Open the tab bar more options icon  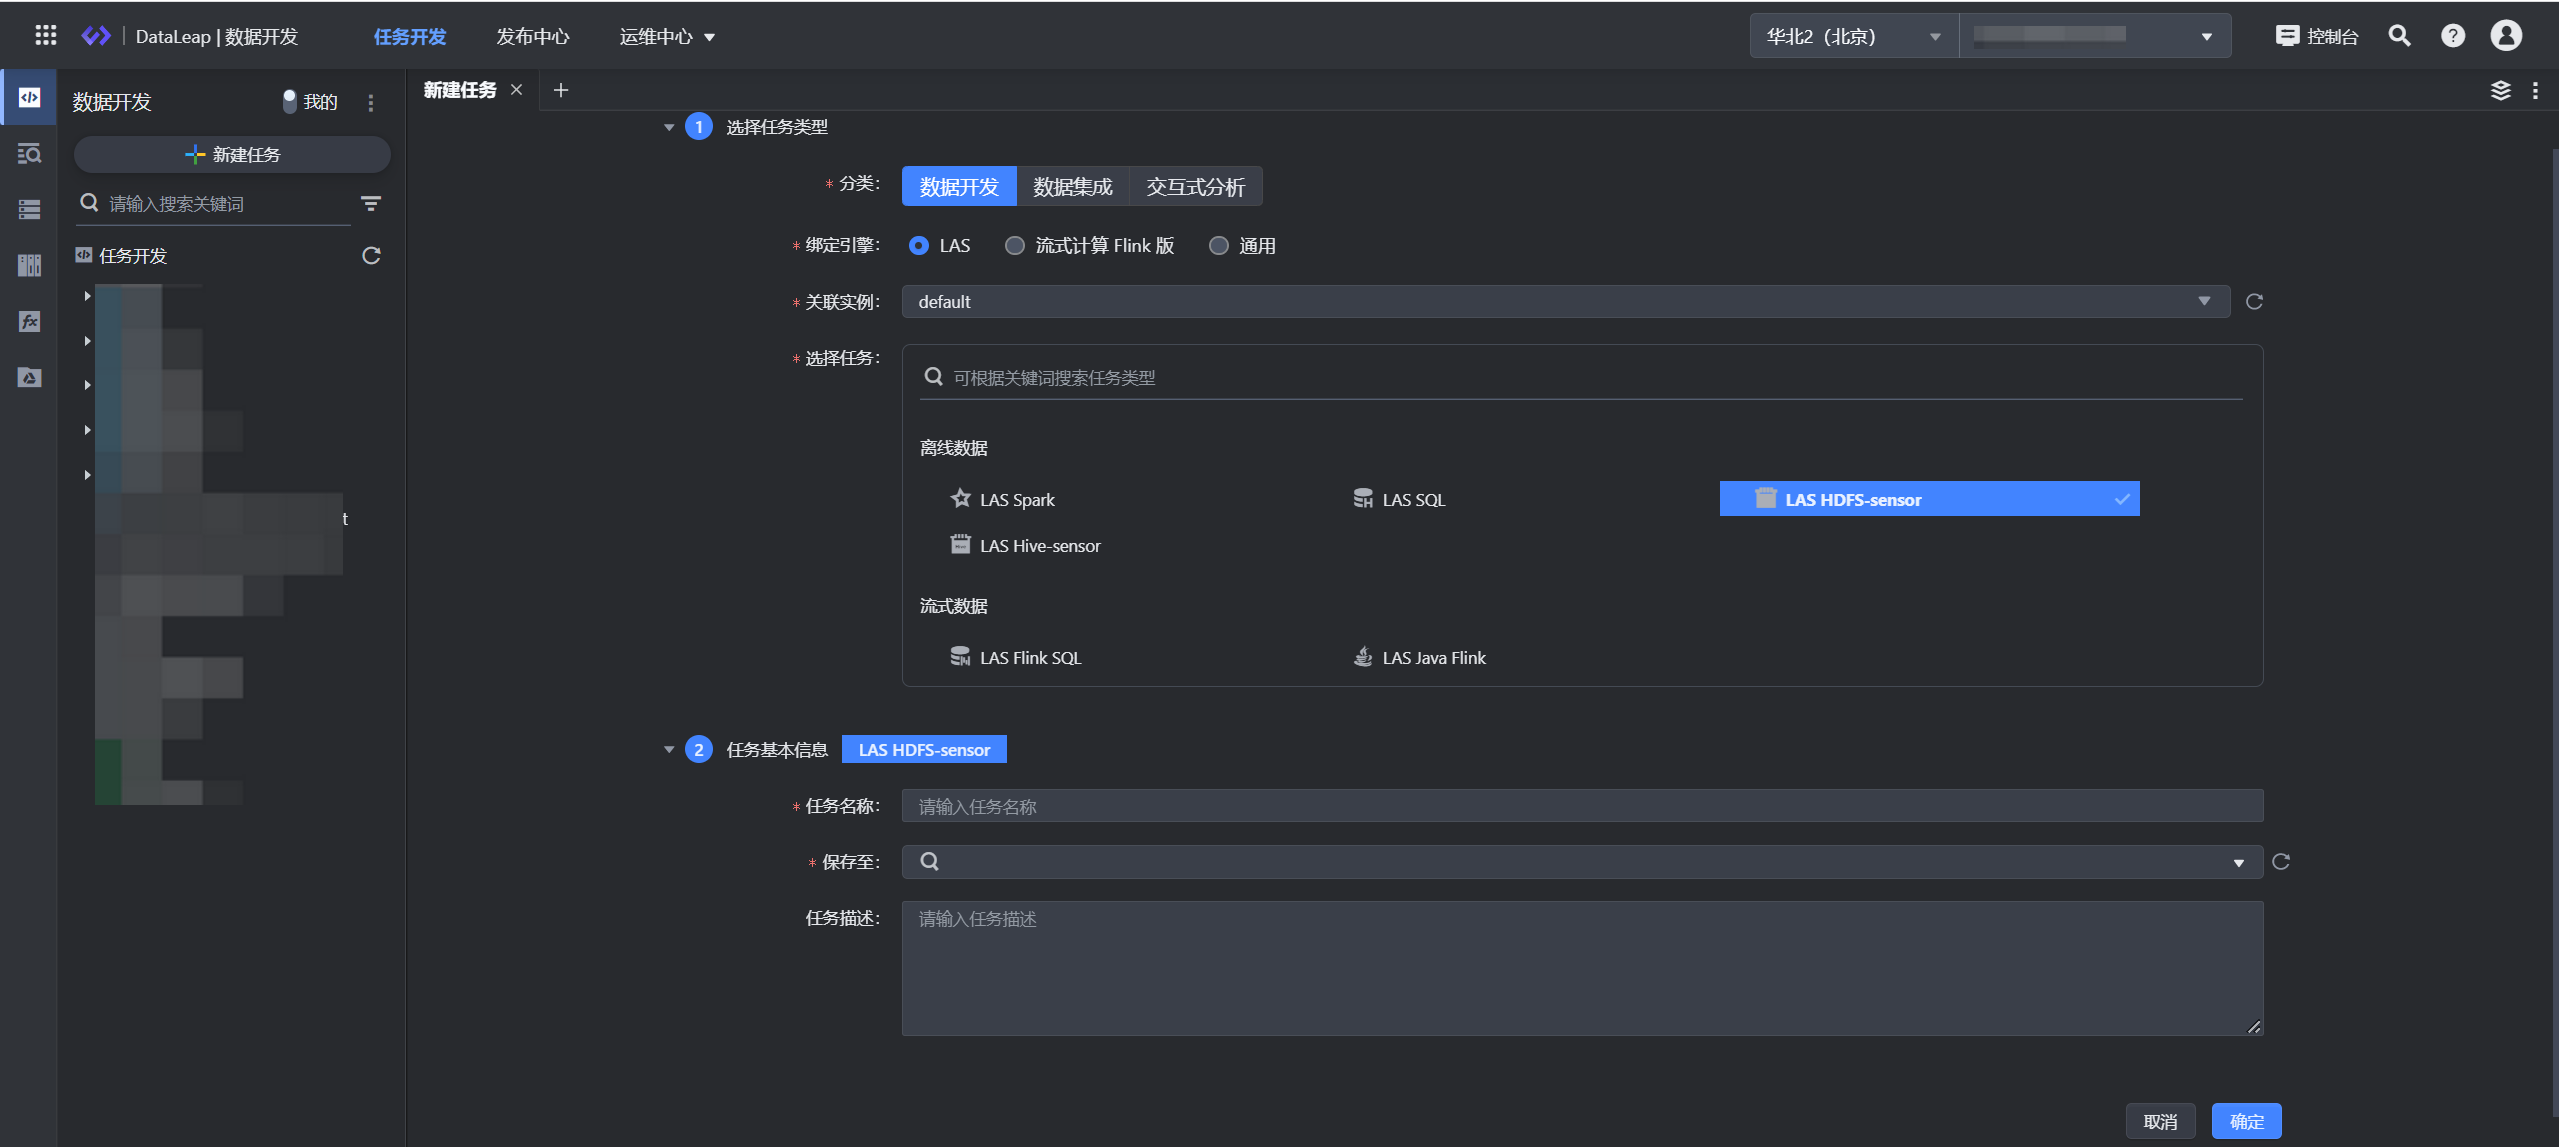click(2535, 91)
